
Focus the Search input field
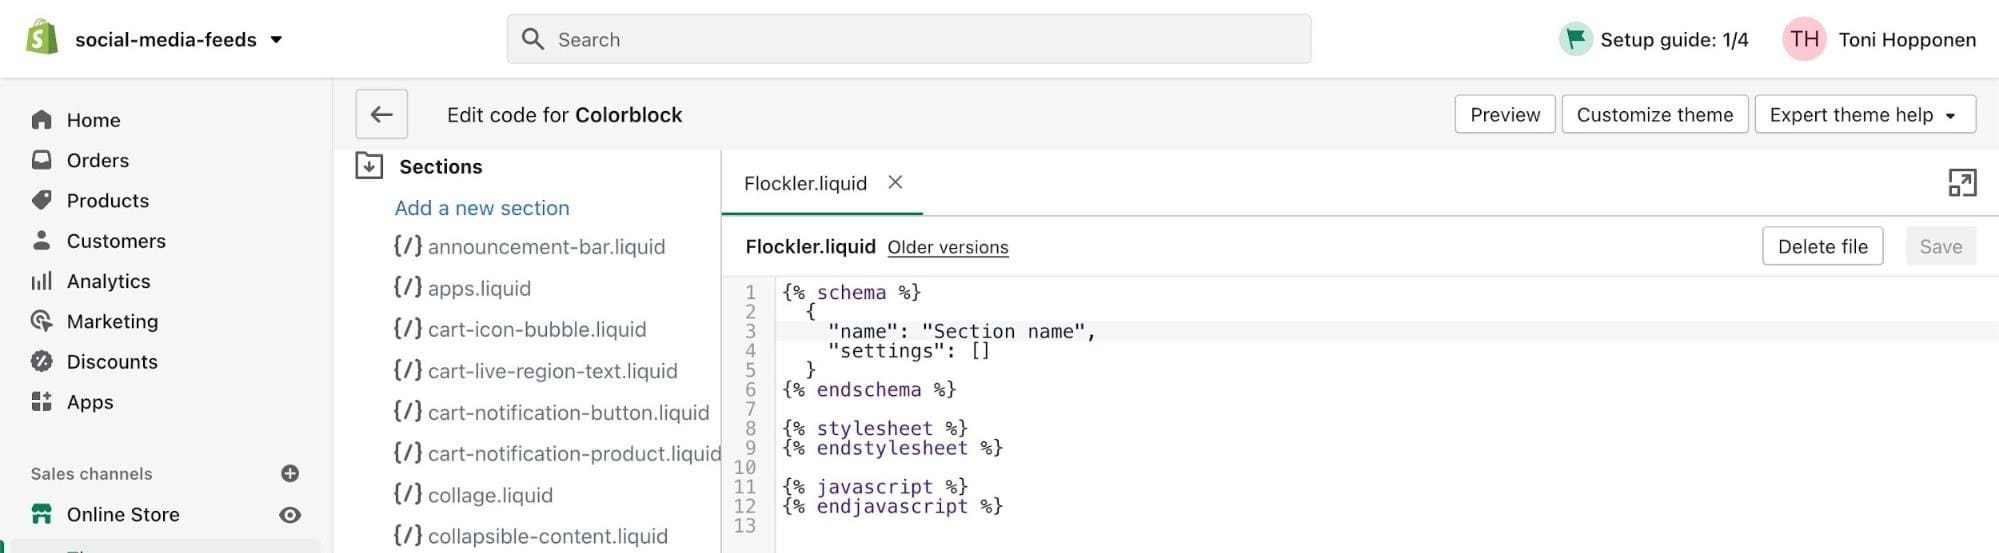[x=908, y=39]
